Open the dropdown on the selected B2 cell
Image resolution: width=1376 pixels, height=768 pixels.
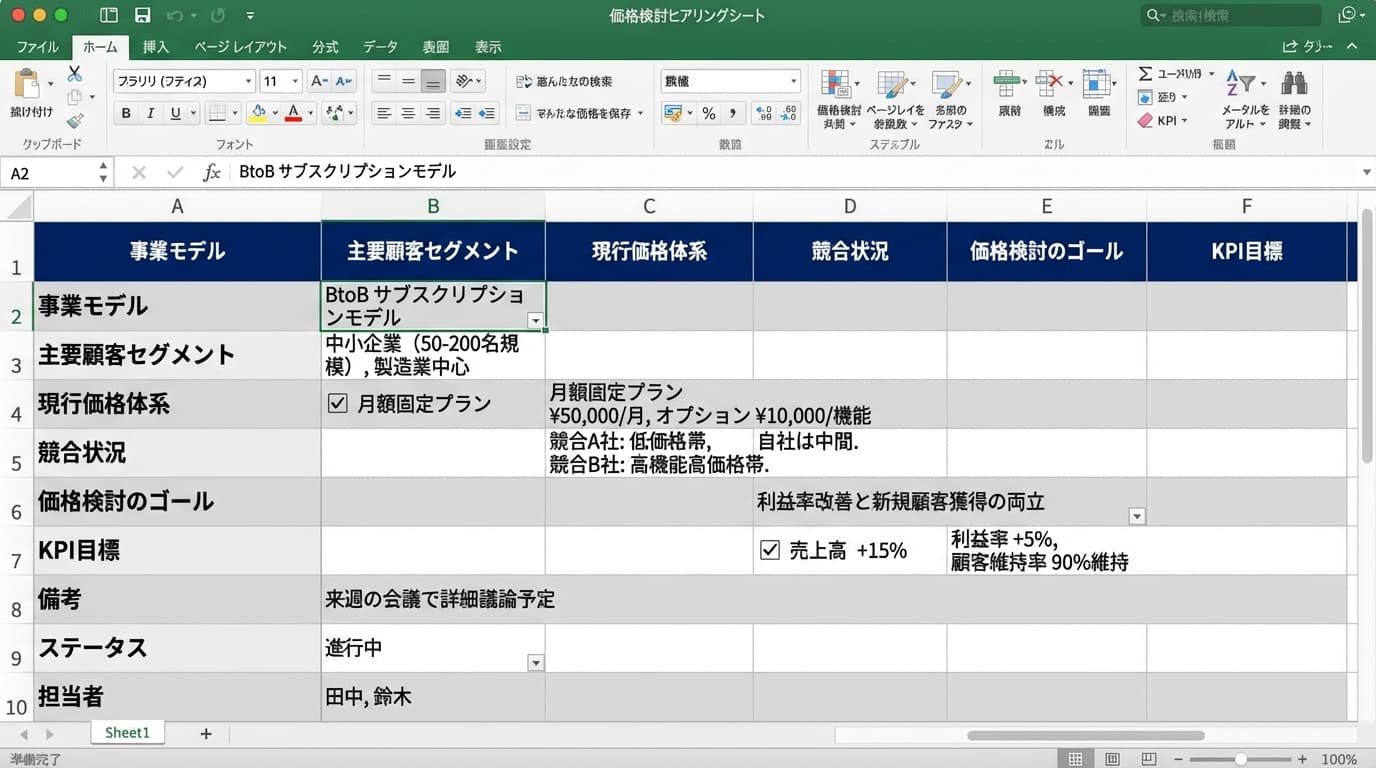point(536,320)
